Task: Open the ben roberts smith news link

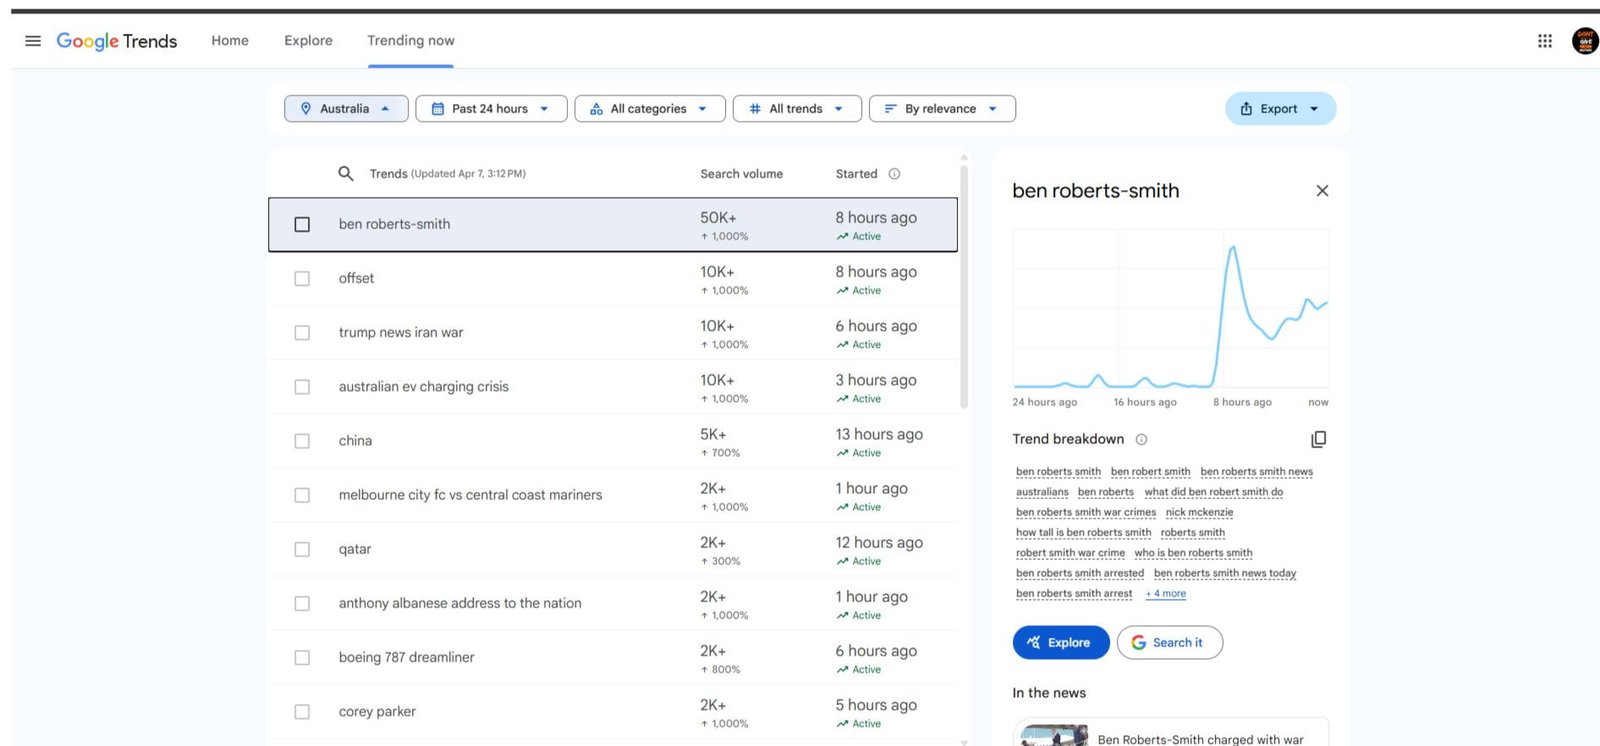Action: 1257,472
